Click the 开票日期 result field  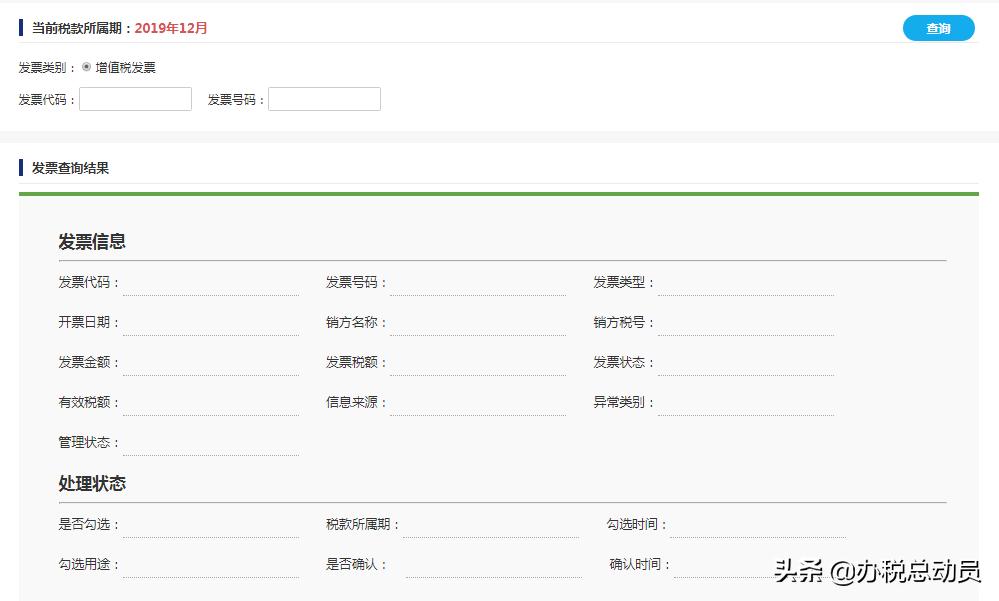[x=210, y=323]
